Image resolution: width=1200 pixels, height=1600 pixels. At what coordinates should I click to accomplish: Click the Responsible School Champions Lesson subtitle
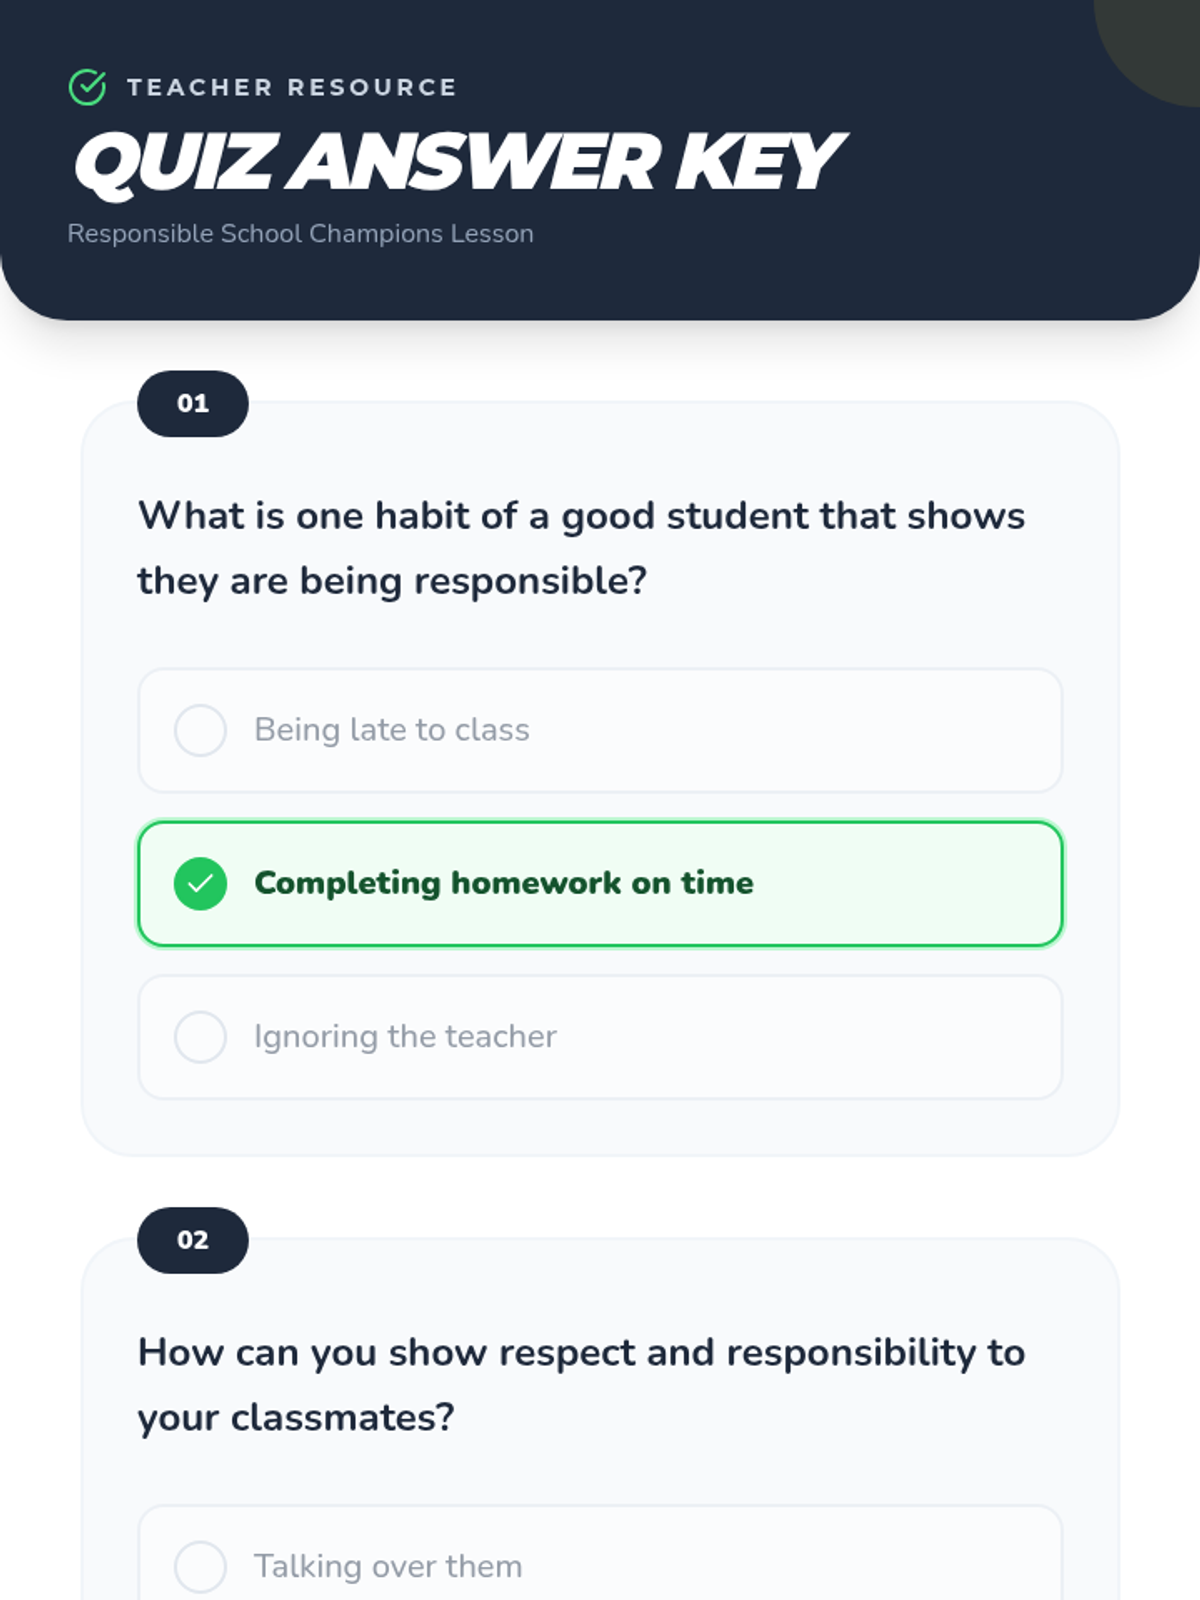click(x=300, y=233)
